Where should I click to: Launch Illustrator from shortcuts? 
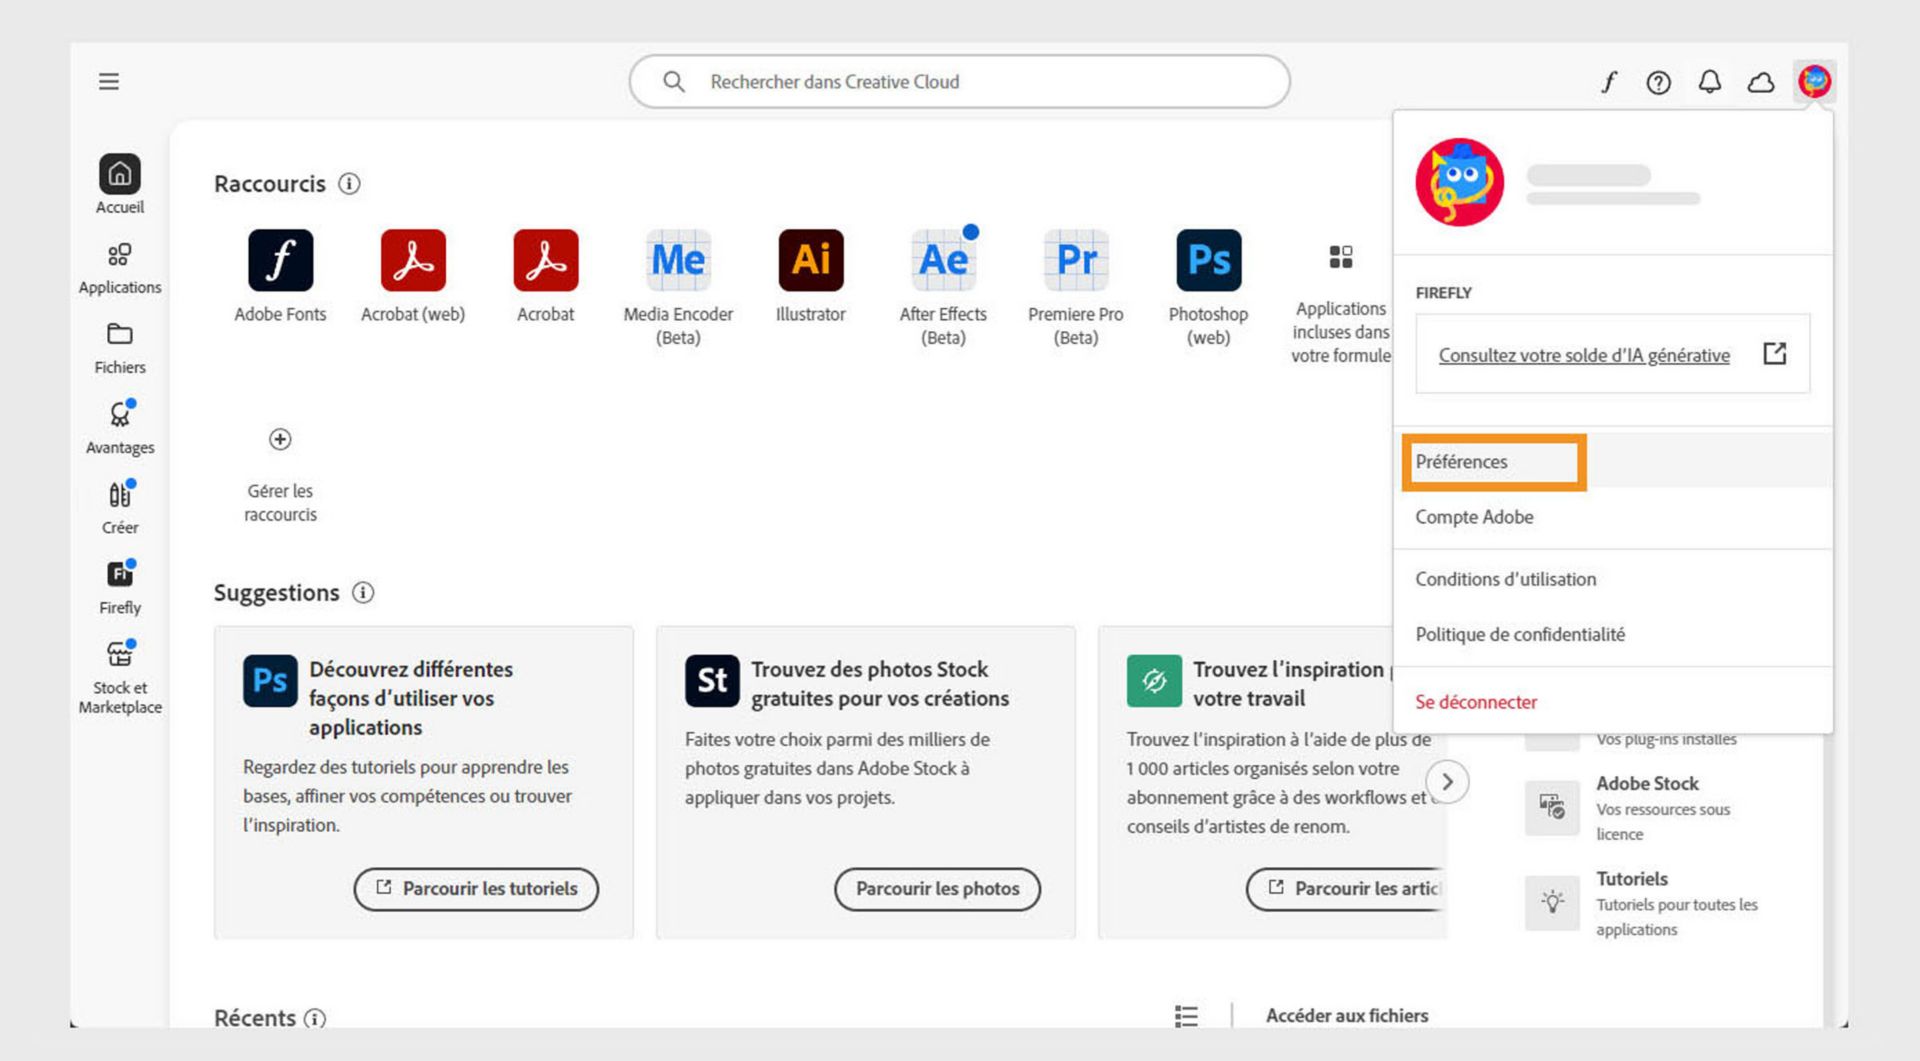click(x=811, y=277)
